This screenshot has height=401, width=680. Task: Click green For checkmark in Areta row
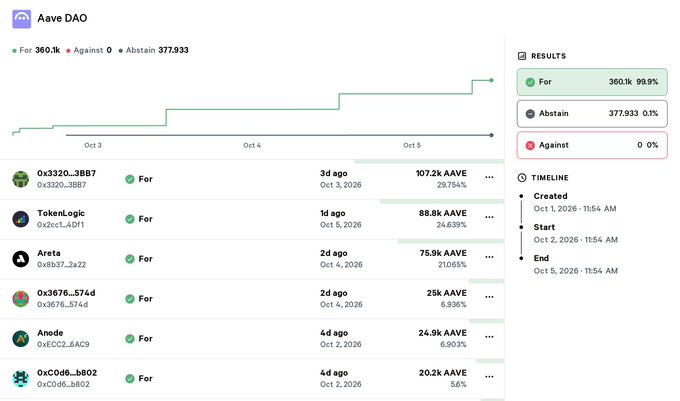pyautogui.click(x=130, y=259)
